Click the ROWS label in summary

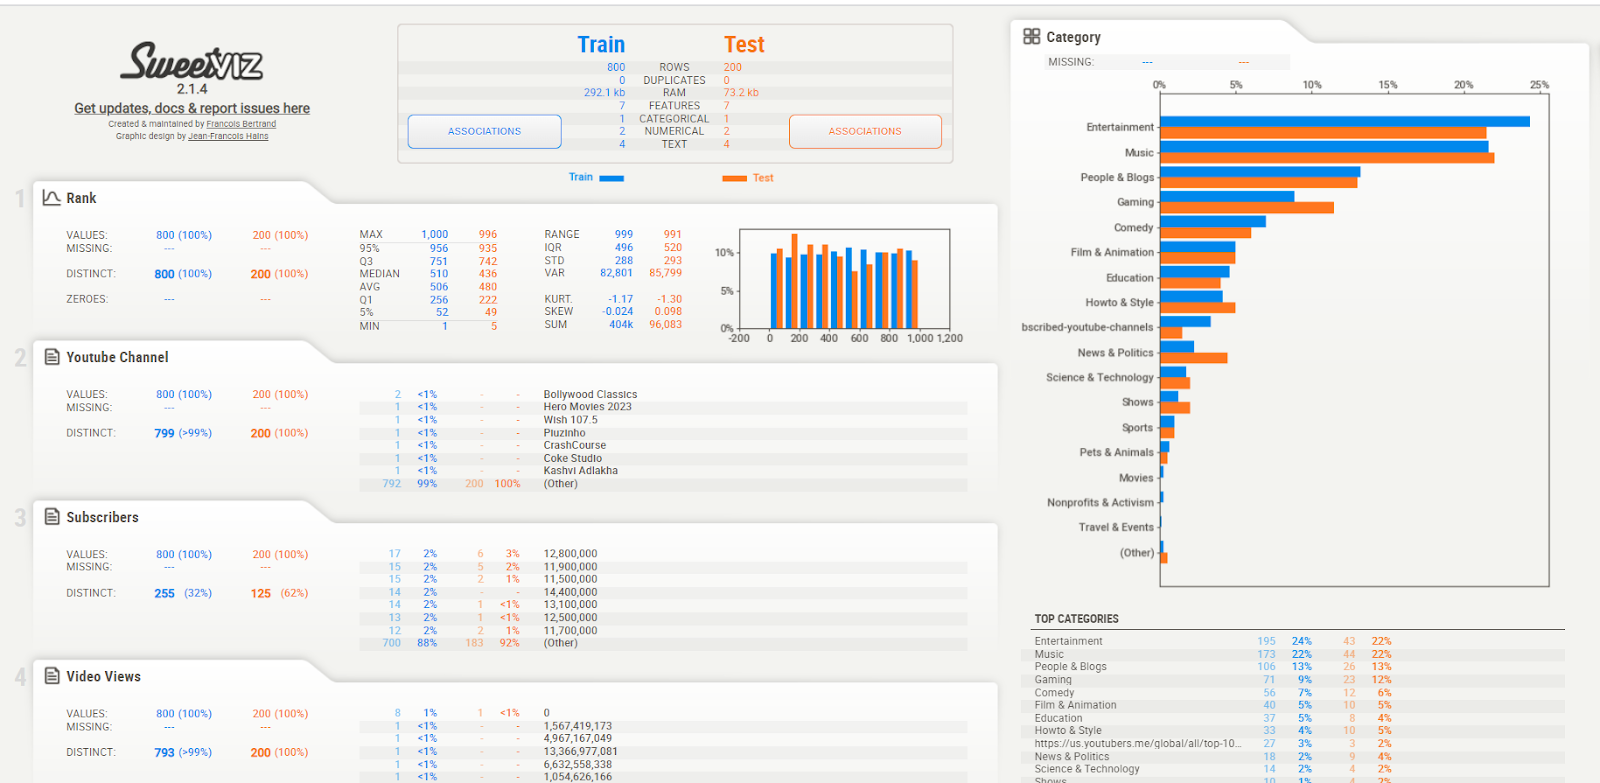[674, 67]
